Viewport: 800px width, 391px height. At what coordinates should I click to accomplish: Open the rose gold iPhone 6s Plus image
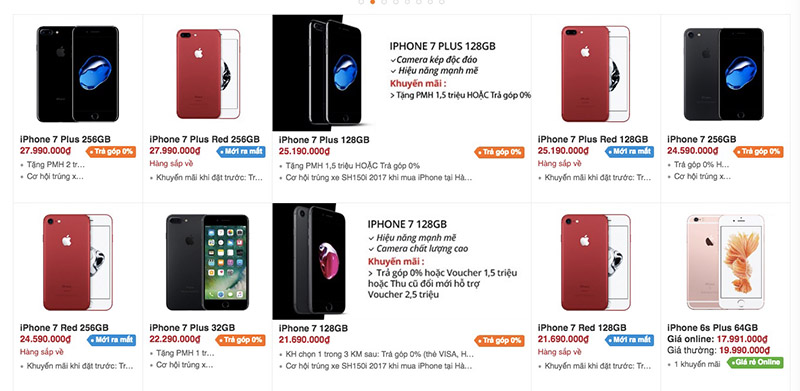(726, 262)
